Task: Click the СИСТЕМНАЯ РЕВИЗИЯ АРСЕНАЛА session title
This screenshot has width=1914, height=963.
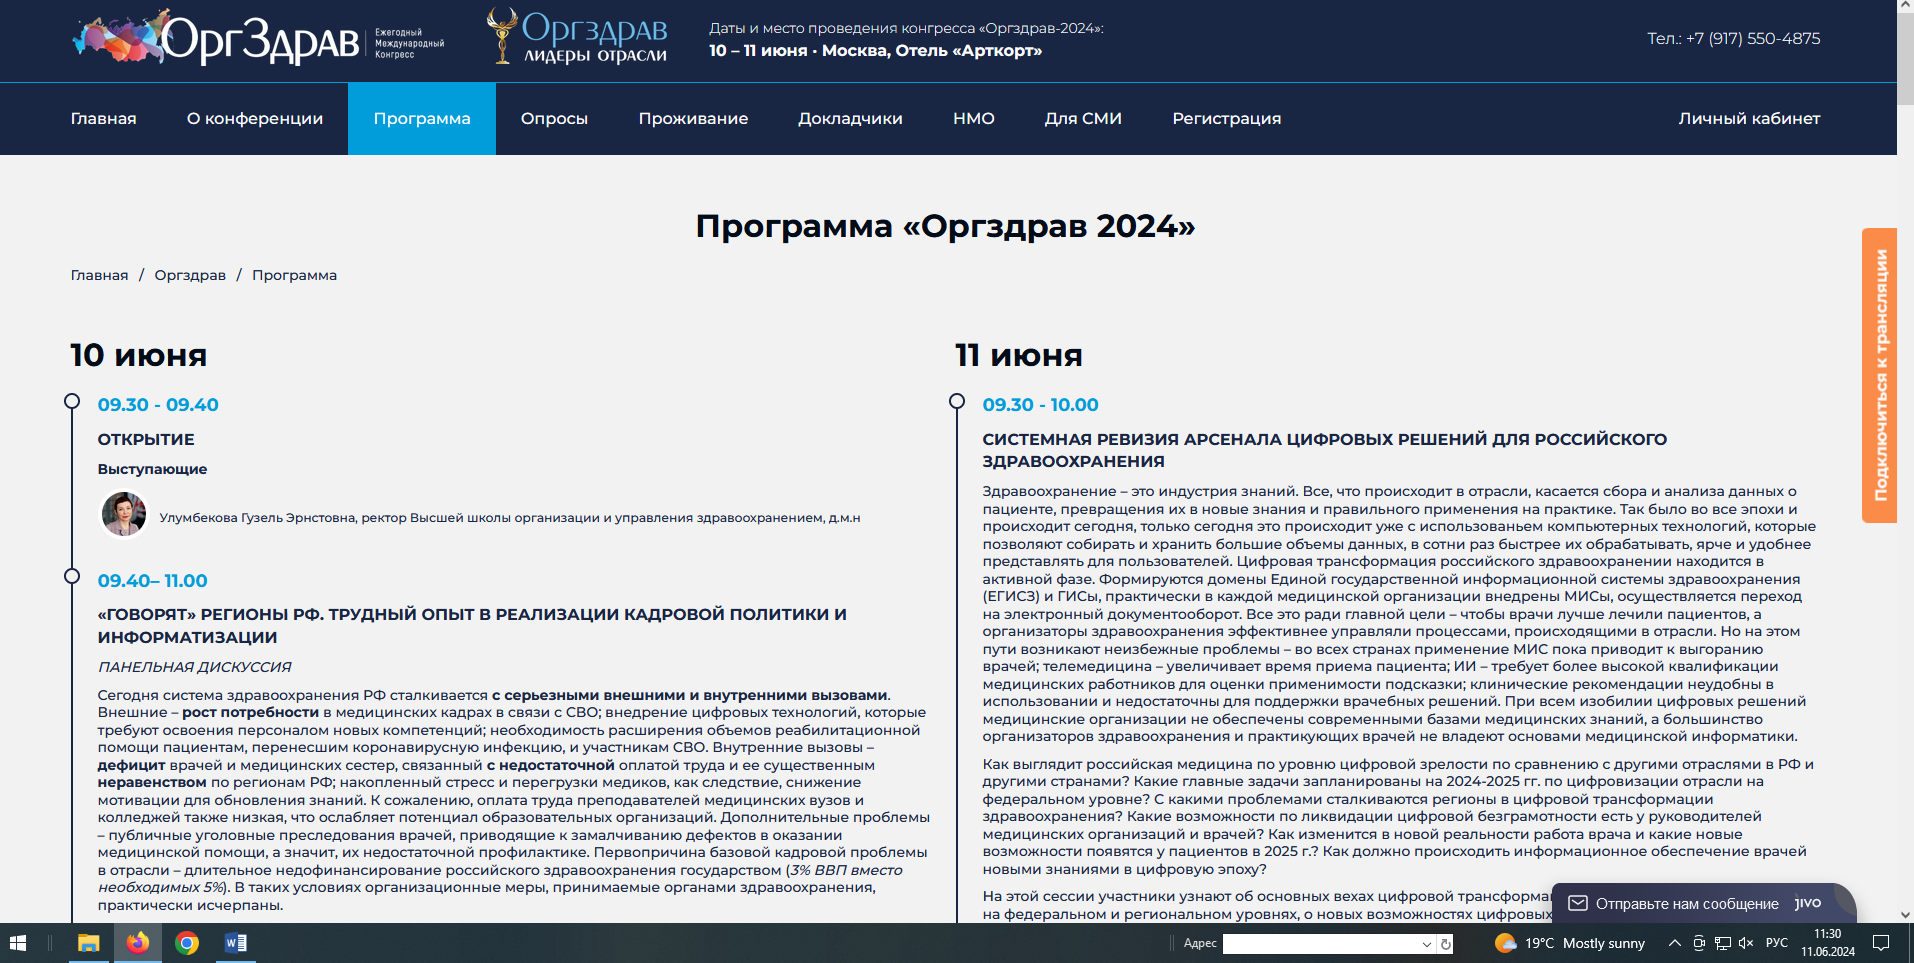Action: tap(1324, 450)
